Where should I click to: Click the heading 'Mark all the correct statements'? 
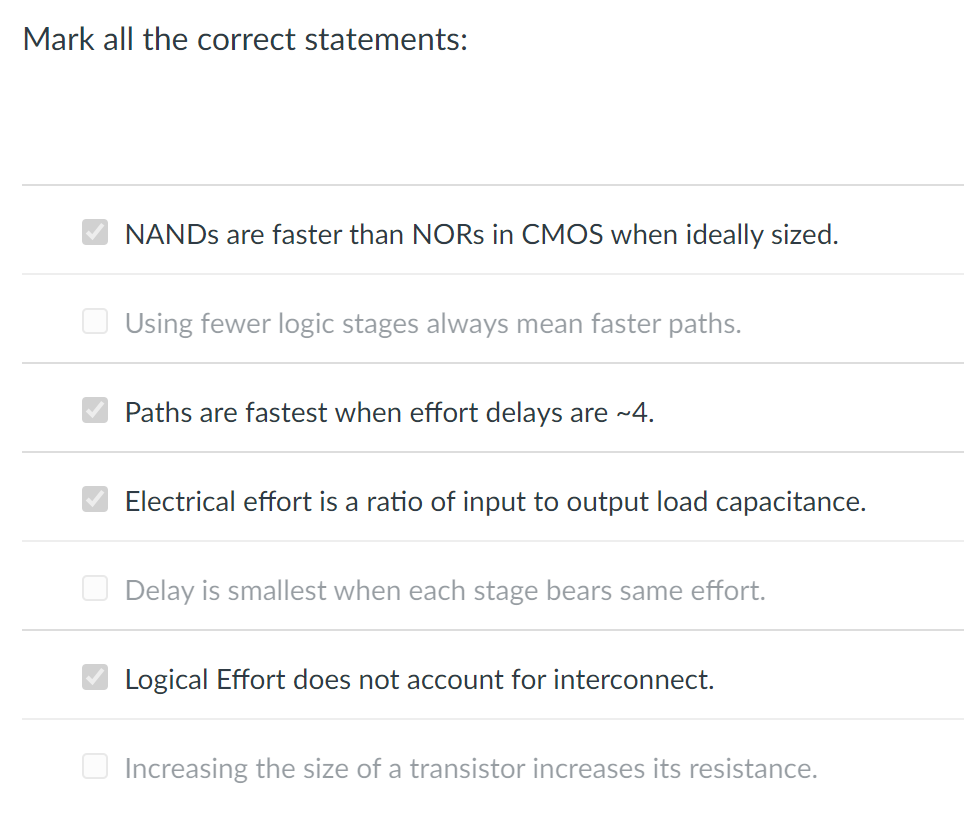tap(247, 38)
